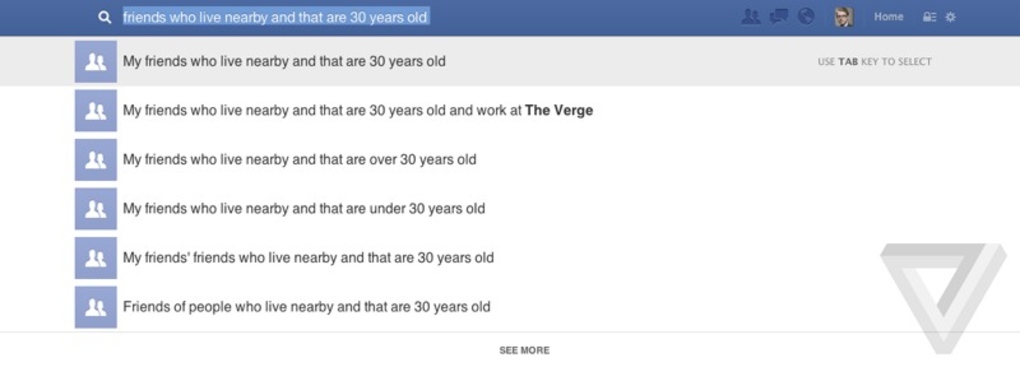Select the "over 30 years old" suggestion

[510, 159]
